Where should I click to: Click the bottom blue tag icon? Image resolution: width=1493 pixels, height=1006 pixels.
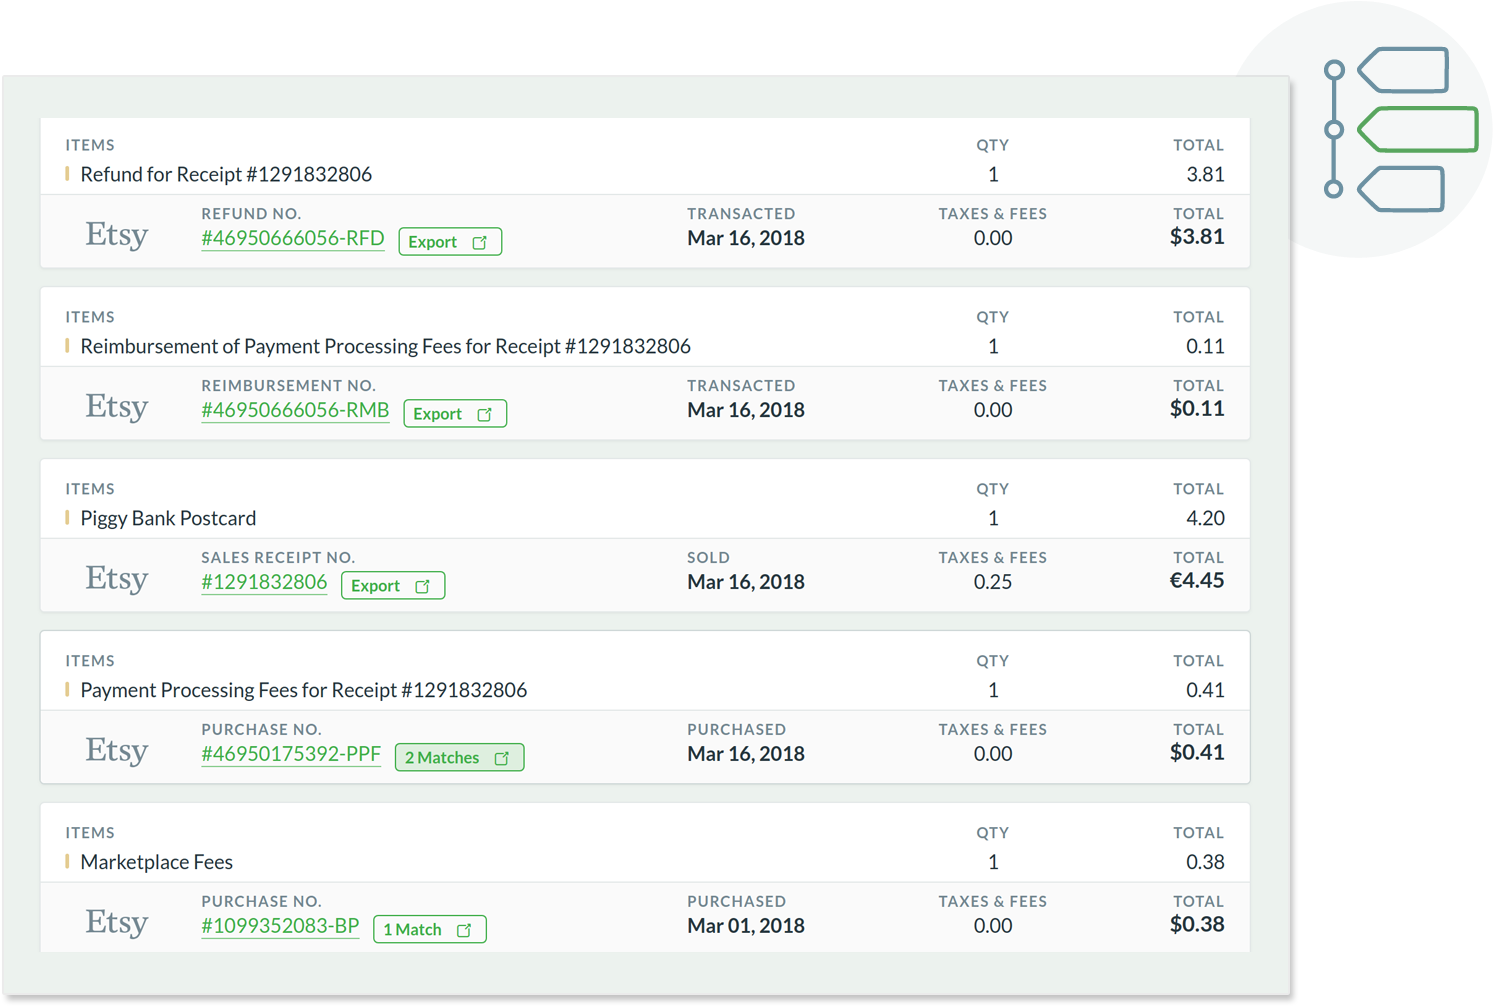[x=1401, y=189]
